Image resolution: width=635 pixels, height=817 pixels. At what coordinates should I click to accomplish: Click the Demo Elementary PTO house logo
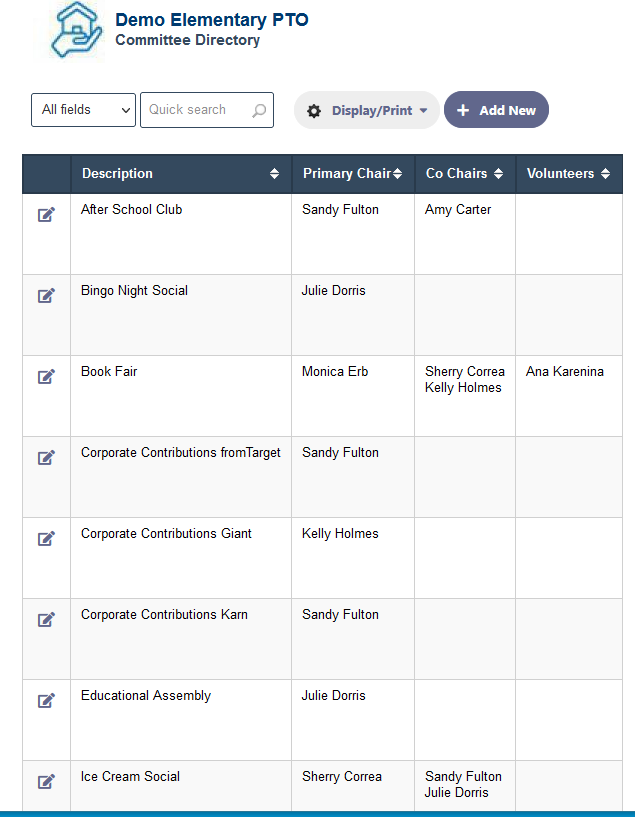[x=76, y=30]
